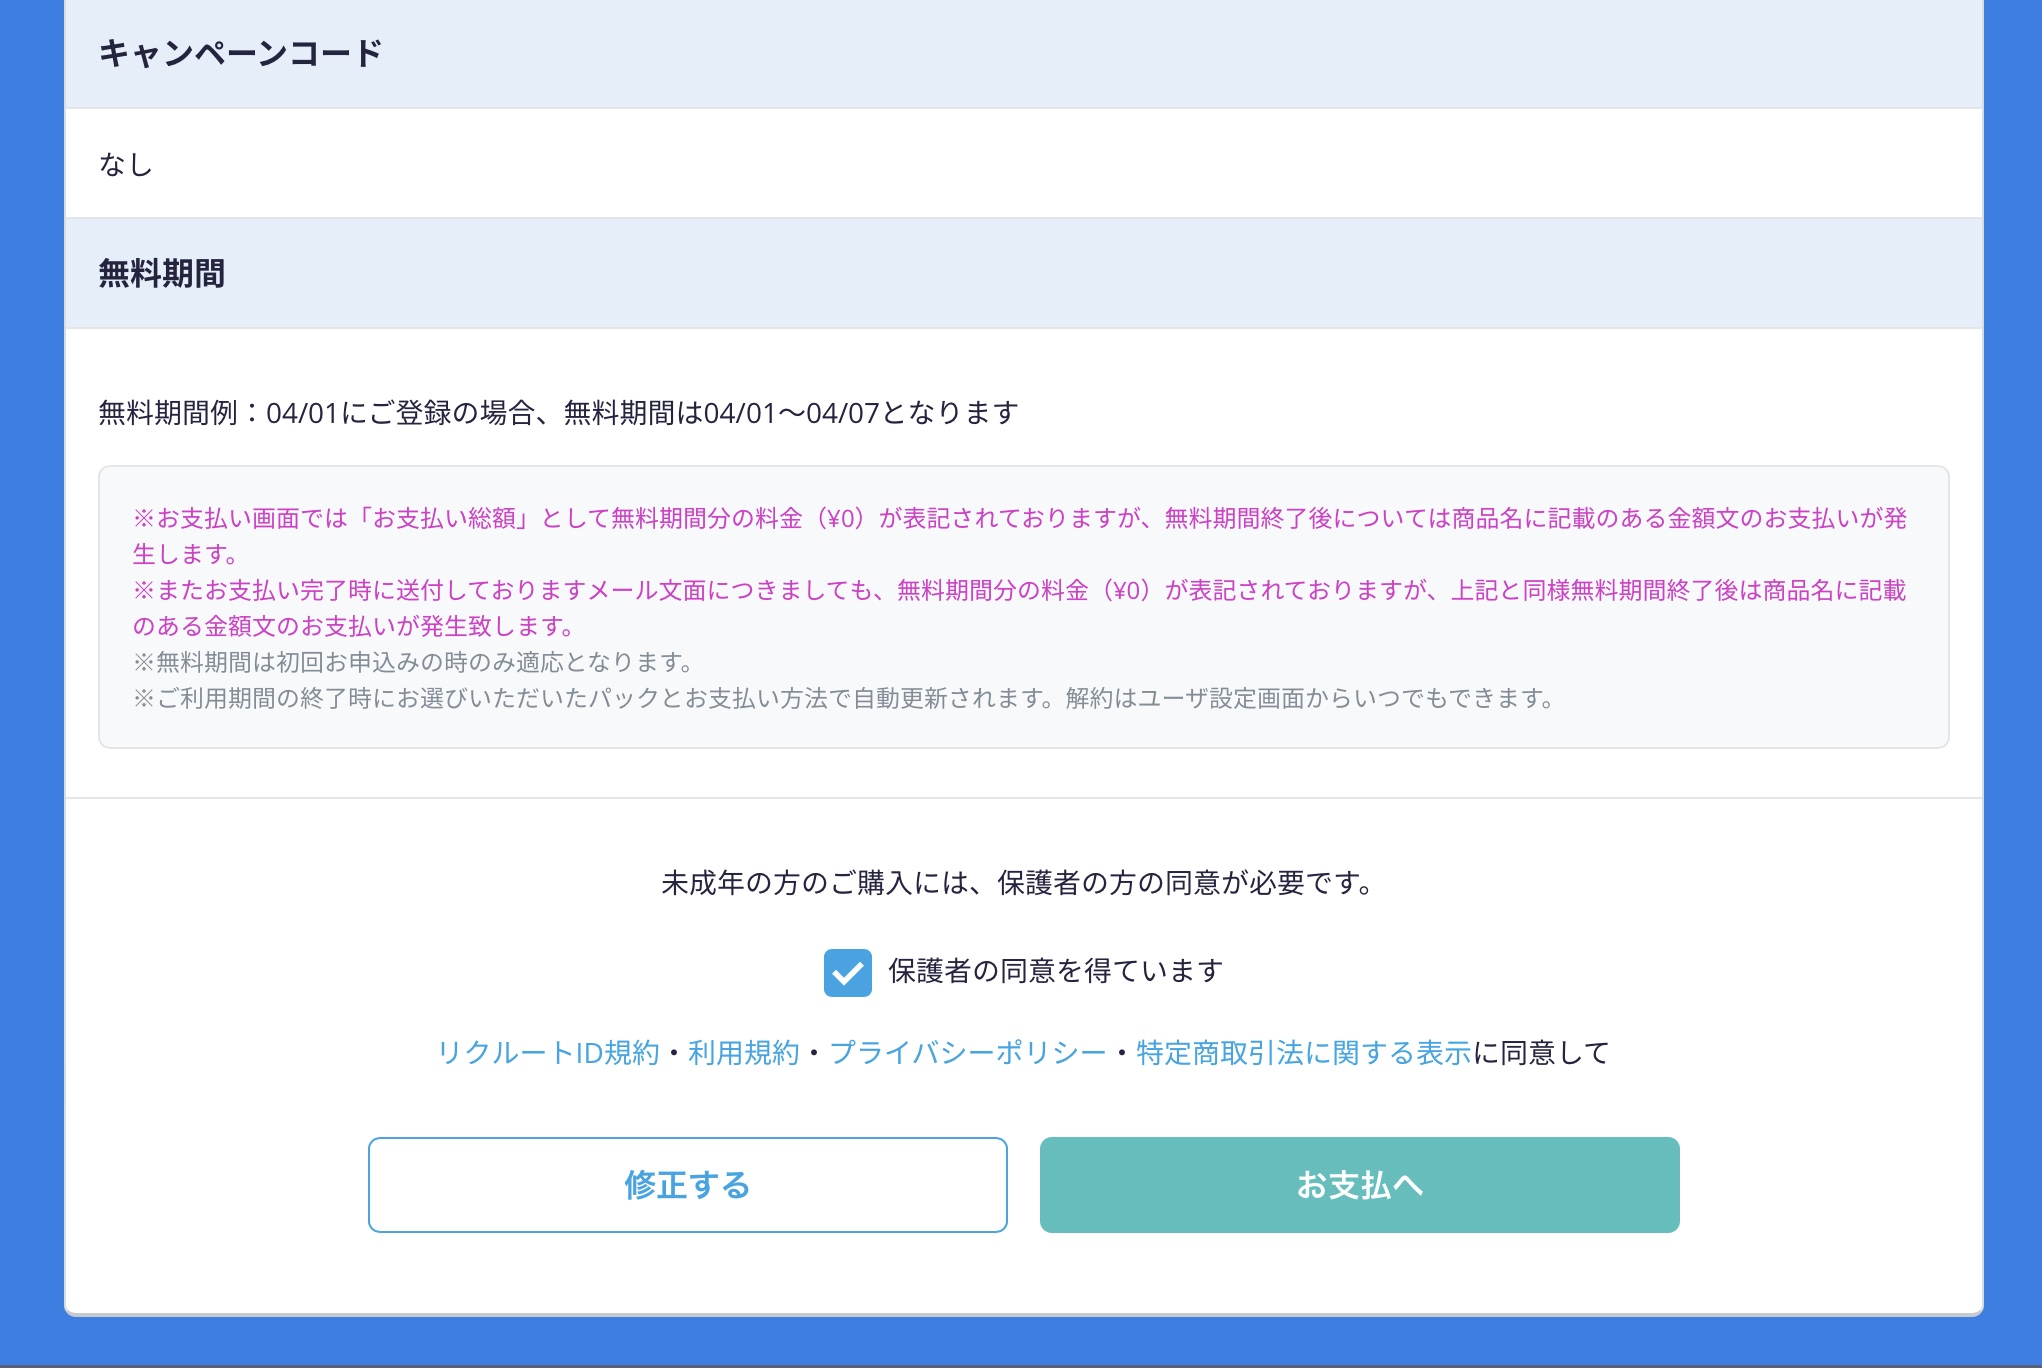The height and width of the screenshot is (1368, 2042).
Task: Click the なし campaign code value
Action: point(126,163)
